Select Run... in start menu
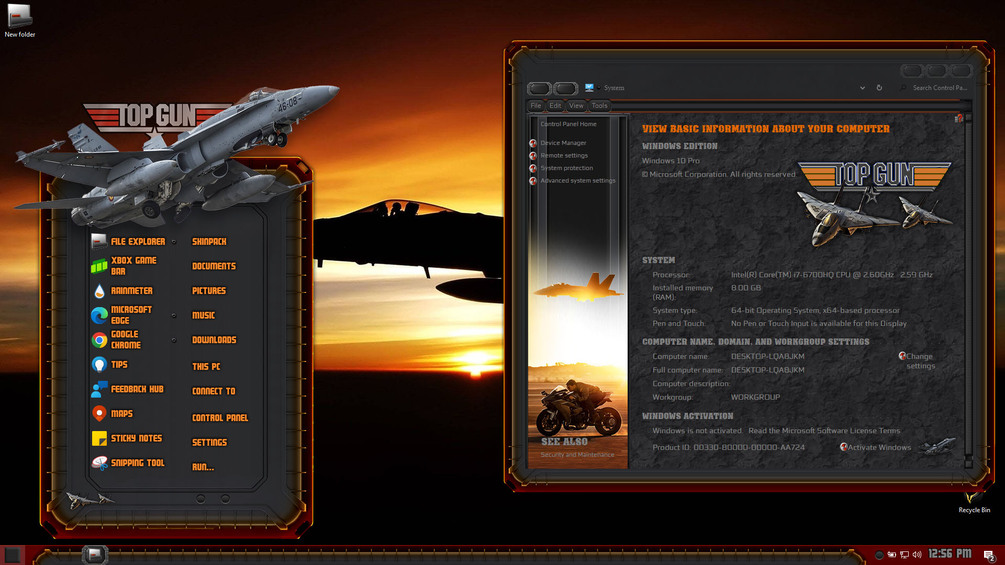The image size is (1005, 565). (203, 467)
